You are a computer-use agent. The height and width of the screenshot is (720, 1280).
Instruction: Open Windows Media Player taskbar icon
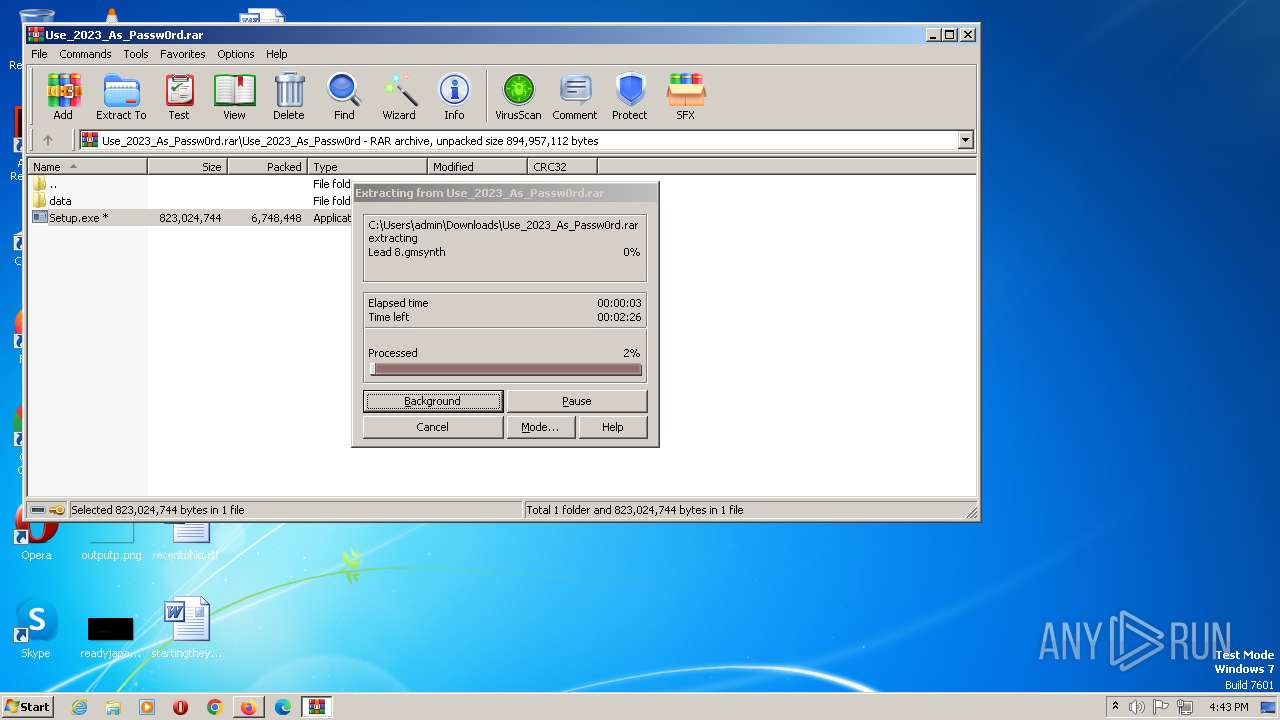click(147, 707)
